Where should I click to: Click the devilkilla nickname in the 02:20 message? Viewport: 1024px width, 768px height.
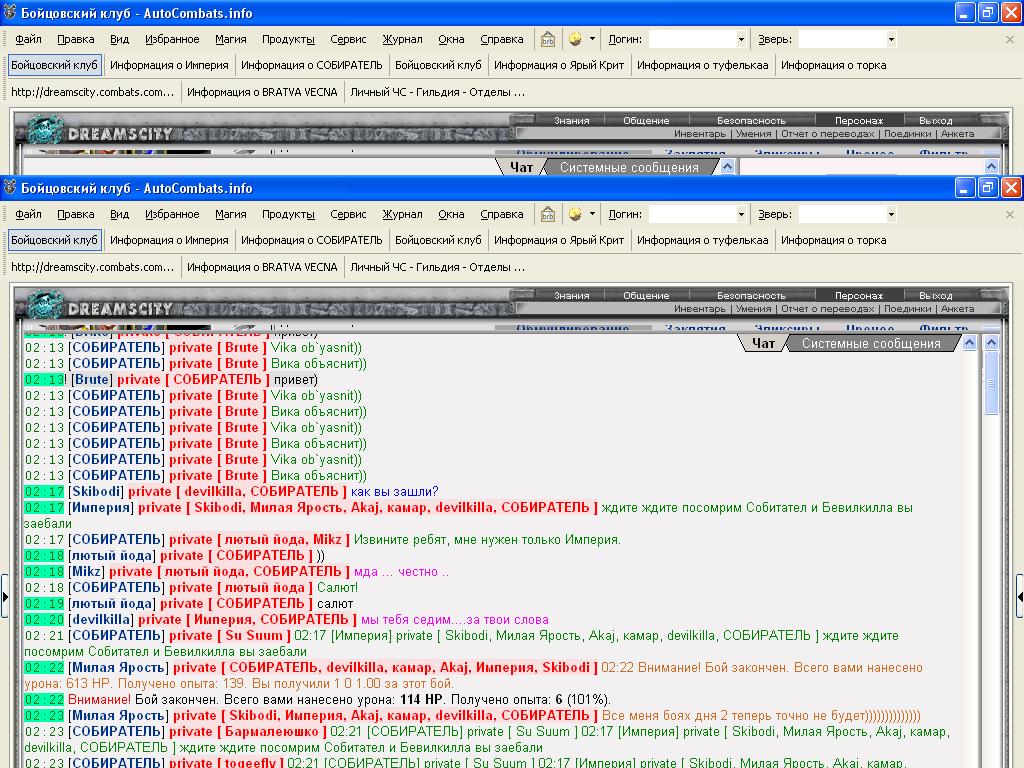pos(101,619)
